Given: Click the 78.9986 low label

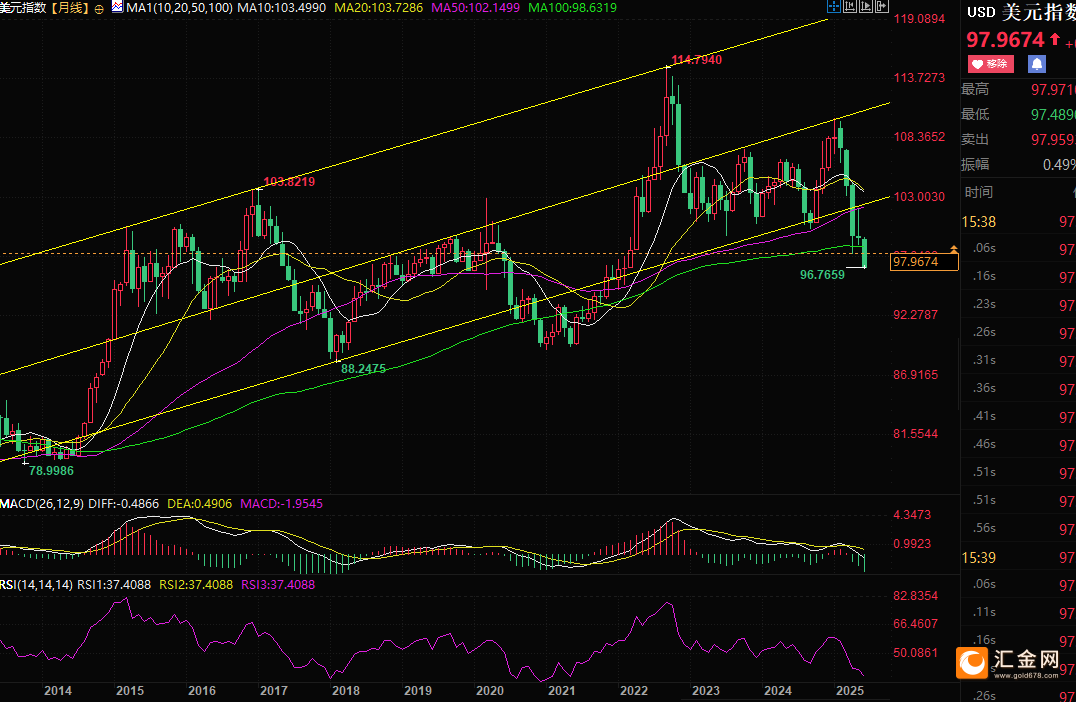Looking at the screenshot, I should point(51,471).
